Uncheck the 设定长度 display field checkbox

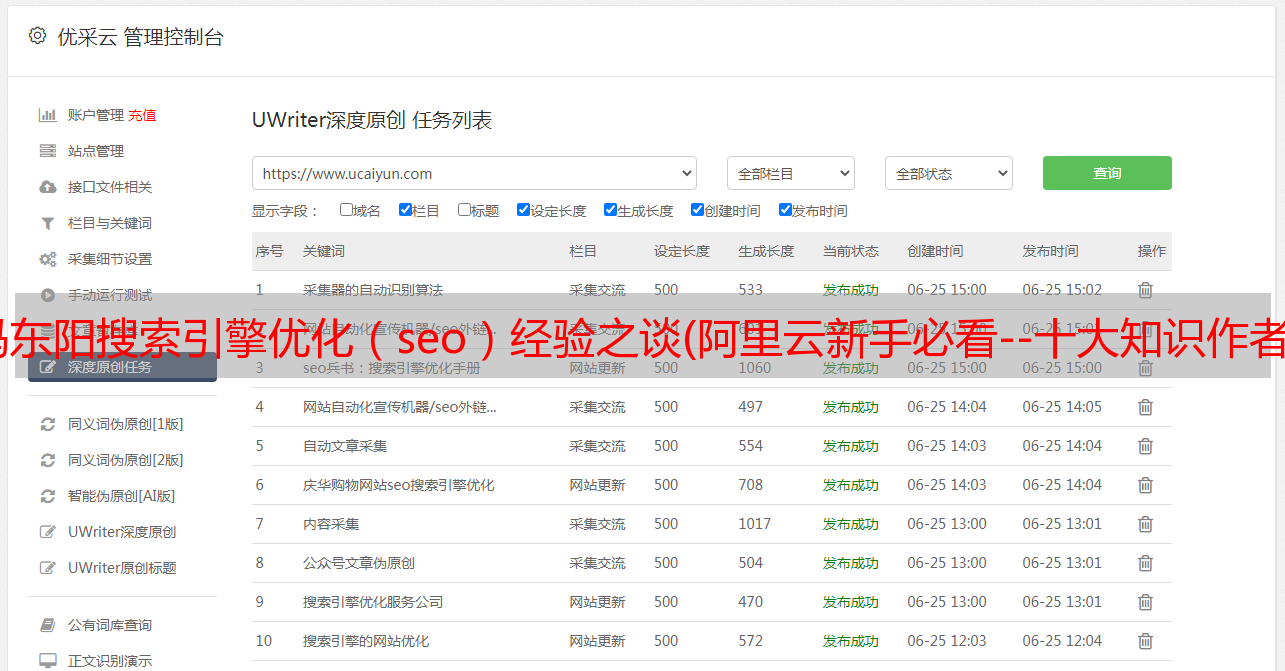tap(523, 210)
